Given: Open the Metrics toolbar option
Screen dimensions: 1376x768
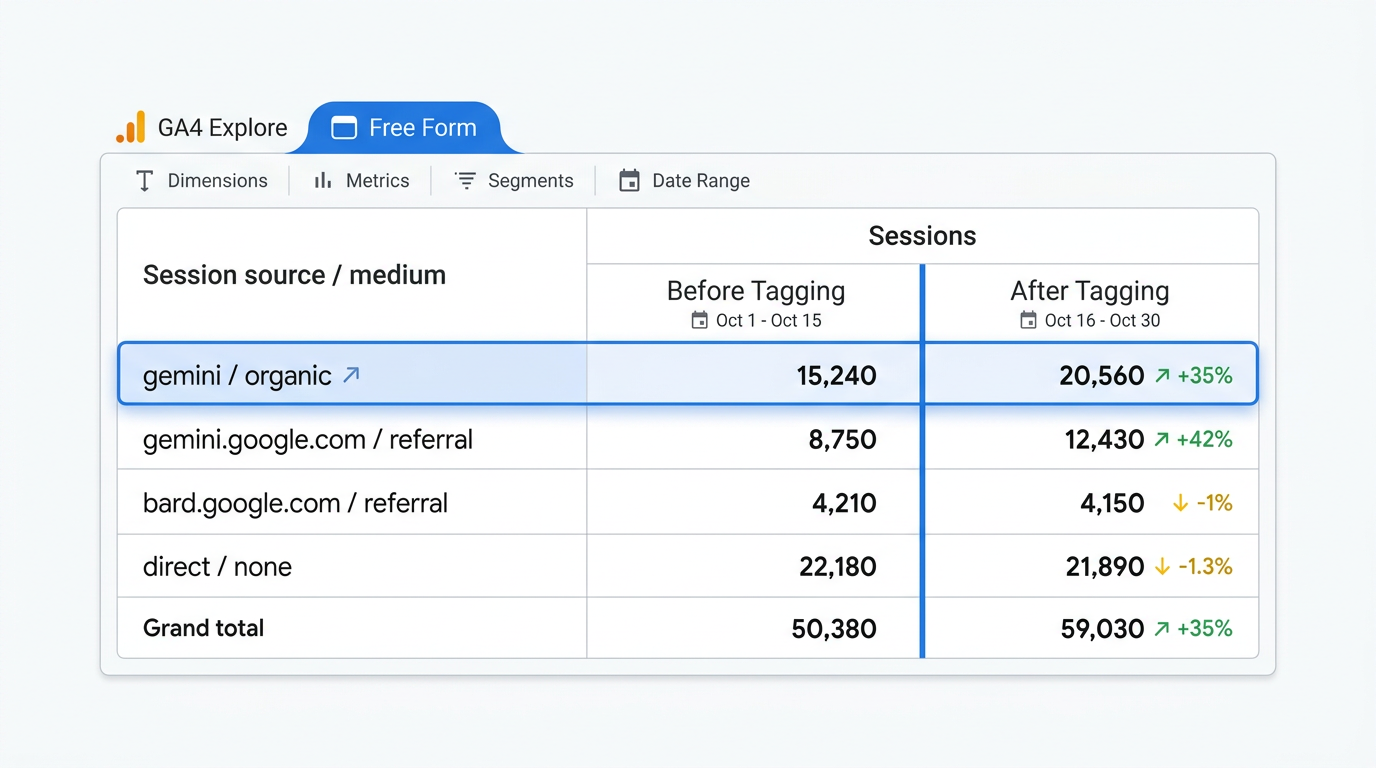Looking at the screenshot, I should pyautogui.click(x=362, y=181).
